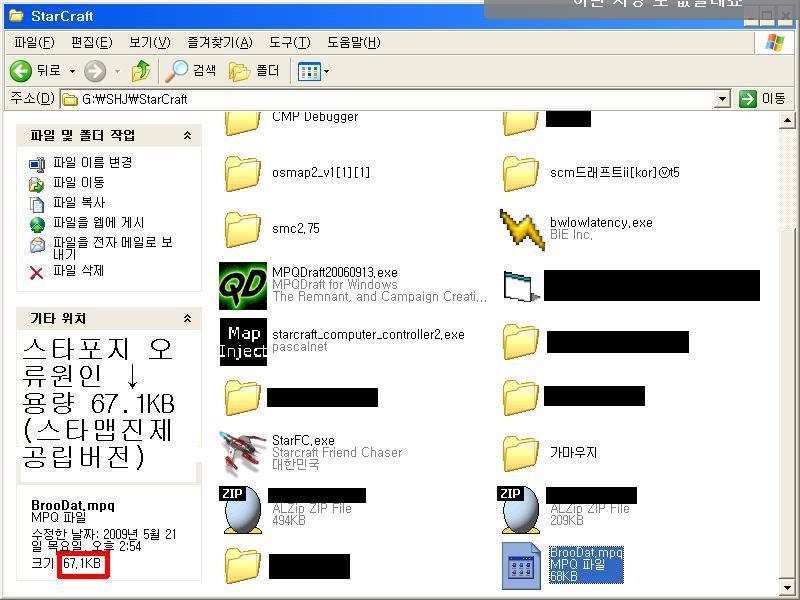800x600 pixels.
Task: Click the e-mail envelope task icon
Action: click(37, 245)
